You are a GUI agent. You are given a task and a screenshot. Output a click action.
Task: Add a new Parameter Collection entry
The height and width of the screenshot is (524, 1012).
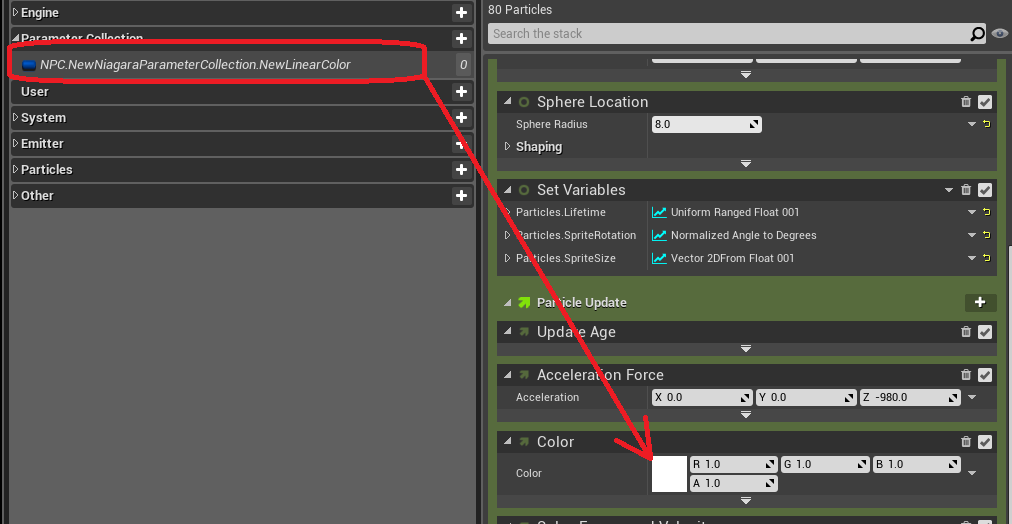(461, 39)
